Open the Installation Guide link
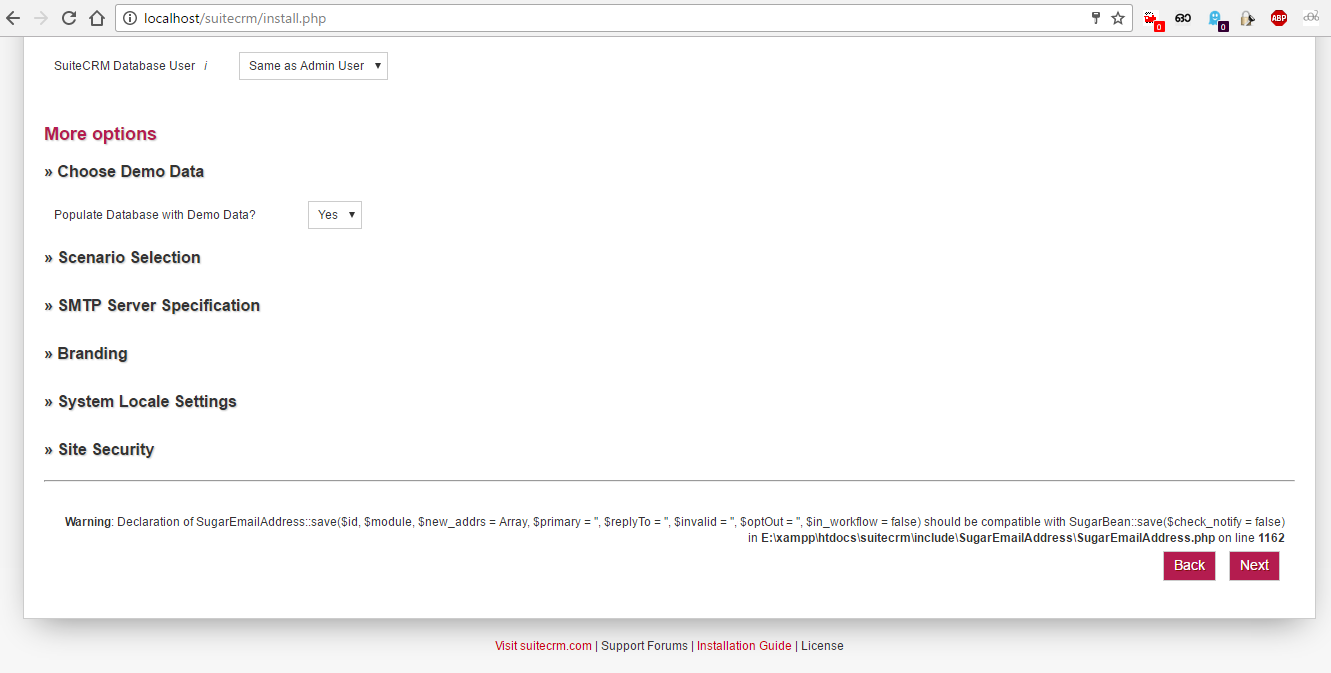This screenshot has width=1331, height=673. [744, 646]
